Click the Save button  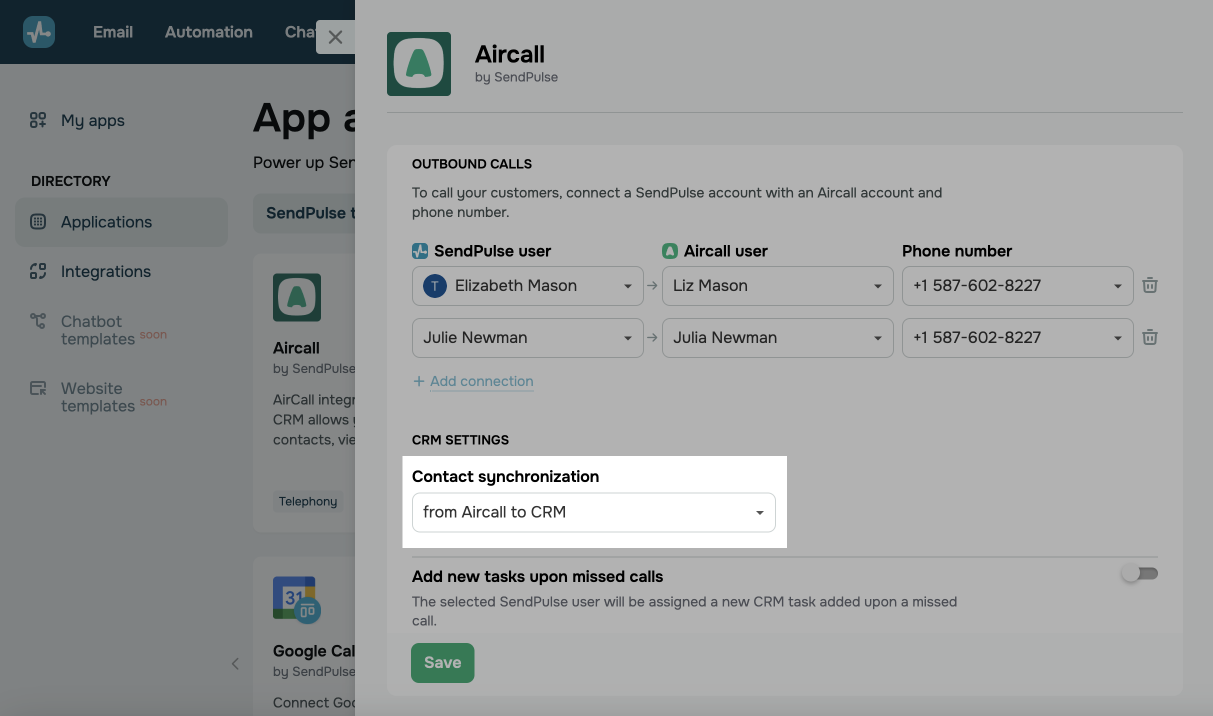[x=442, y=663]
